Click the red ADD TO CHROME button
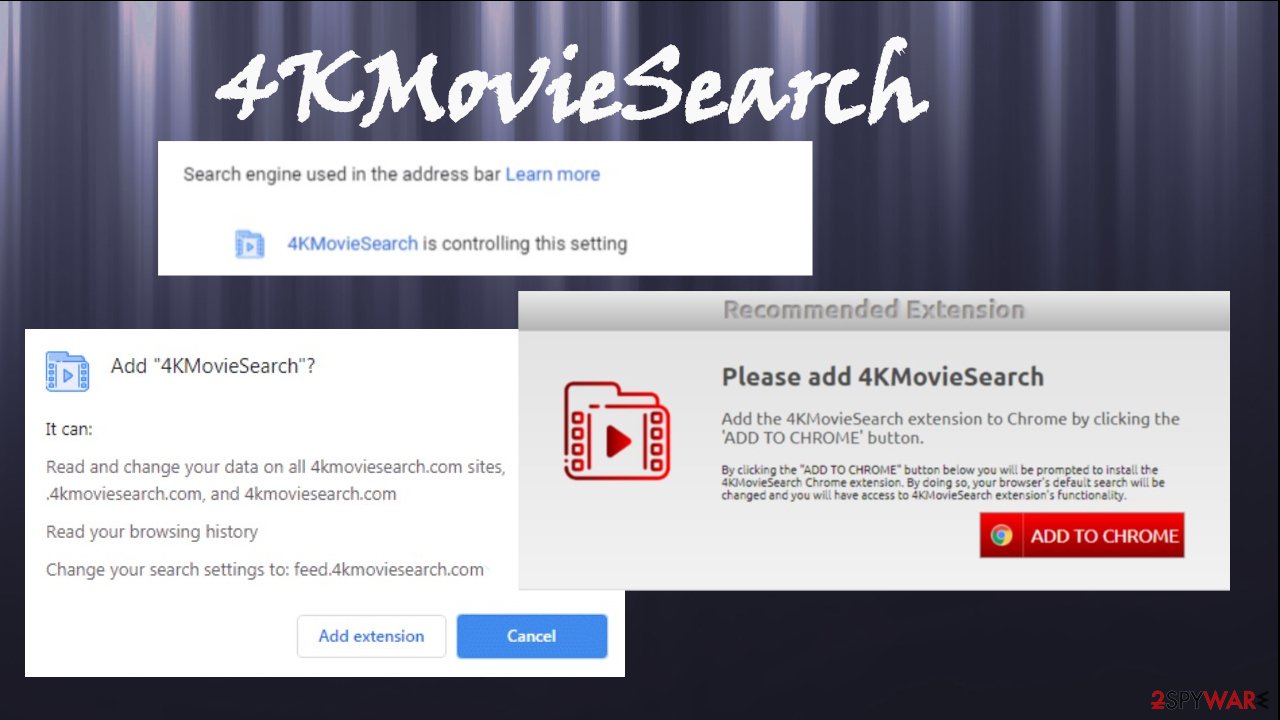1280x720 pixels. [1082, 536]
